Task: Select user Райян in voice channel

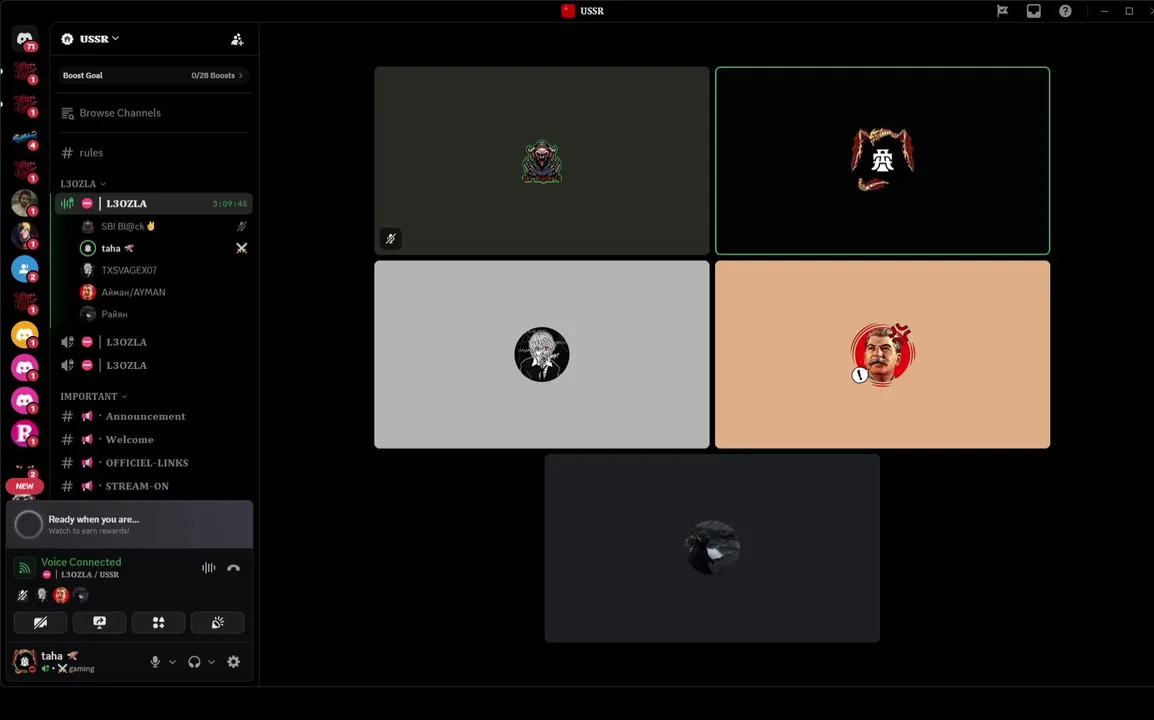Action: (163, 314)
